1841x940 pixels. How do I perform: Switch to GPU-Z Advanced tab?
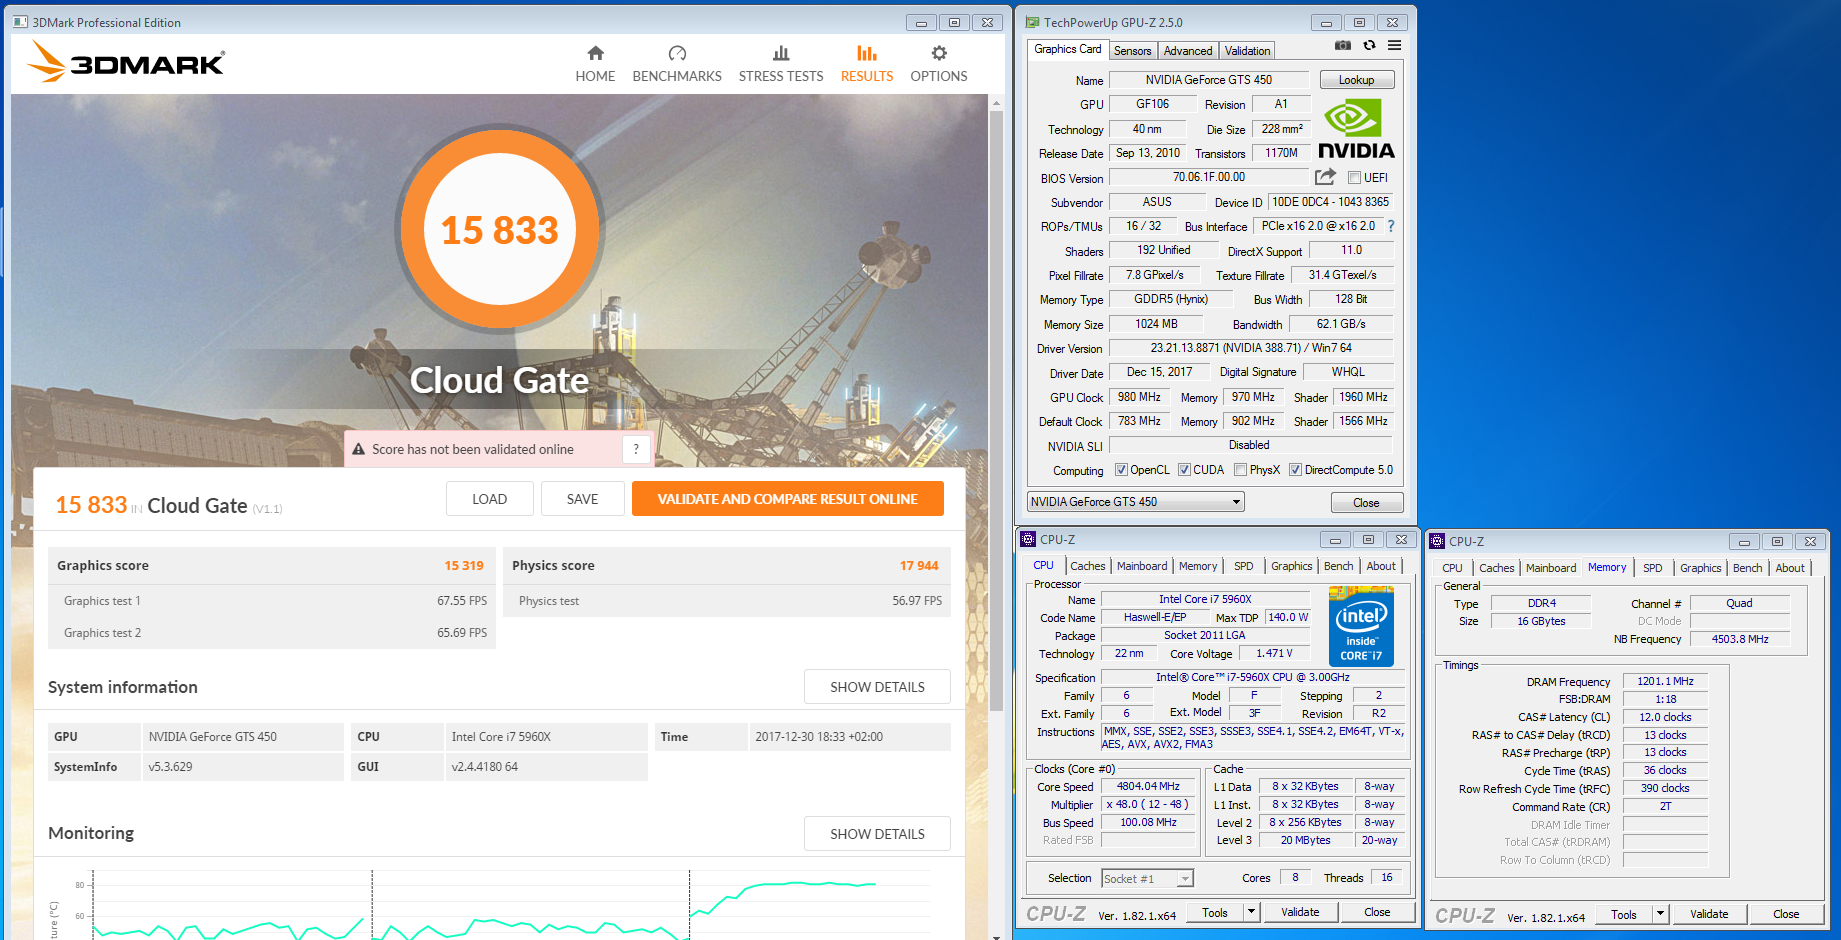click(x=1188, y=51)
